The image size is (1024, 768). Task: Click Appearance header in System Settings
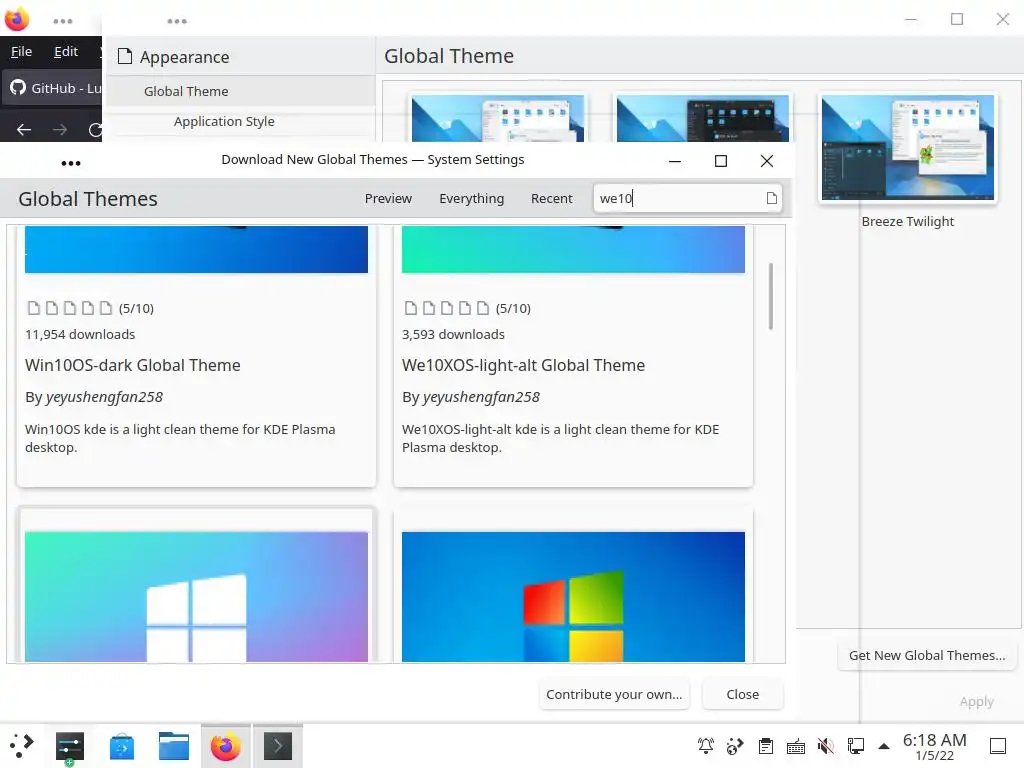184,57
